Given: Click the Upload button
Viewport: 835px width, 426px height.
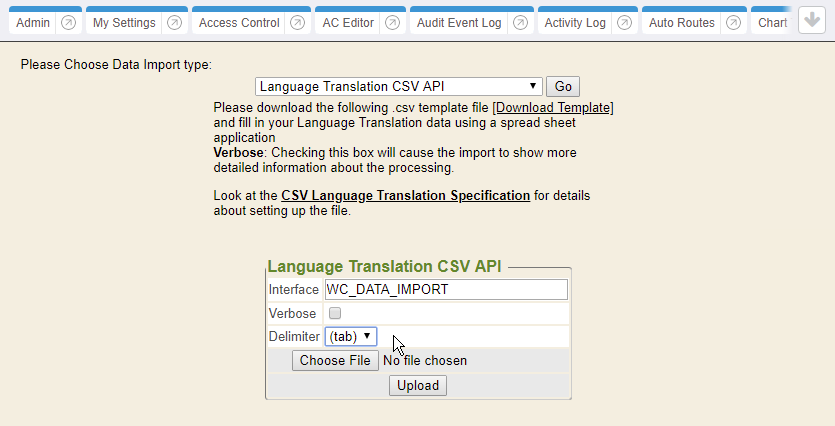Looking at the screenshot, I should coord(418,385).
